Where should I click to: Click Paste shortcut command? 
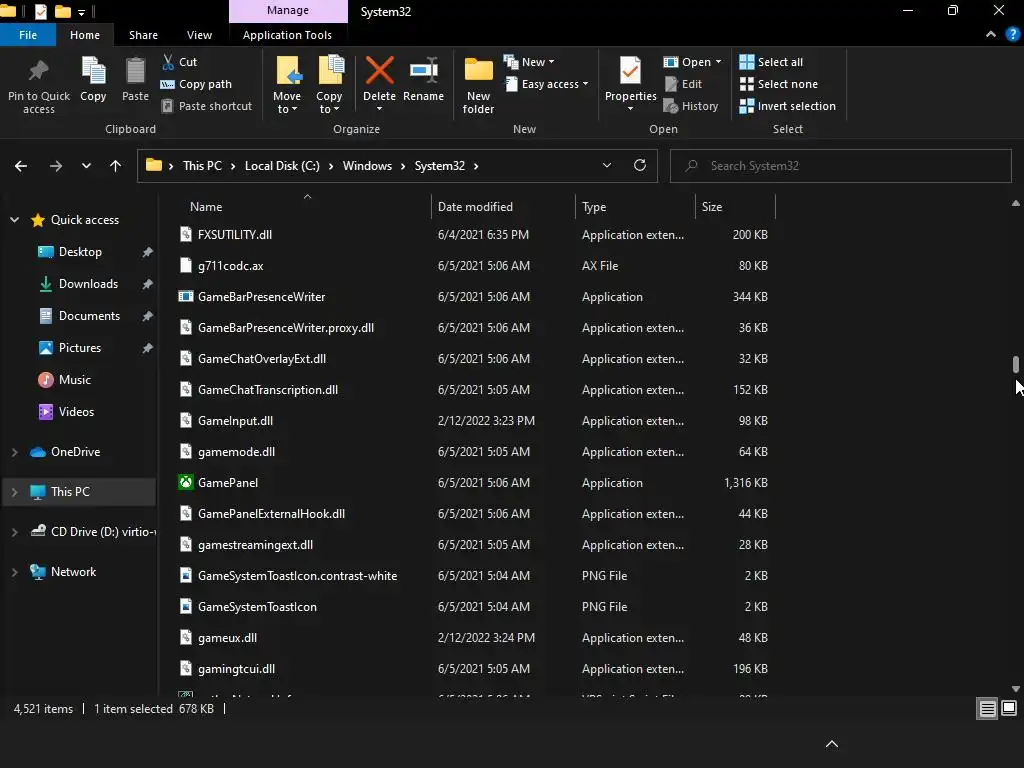click(206, 106)
